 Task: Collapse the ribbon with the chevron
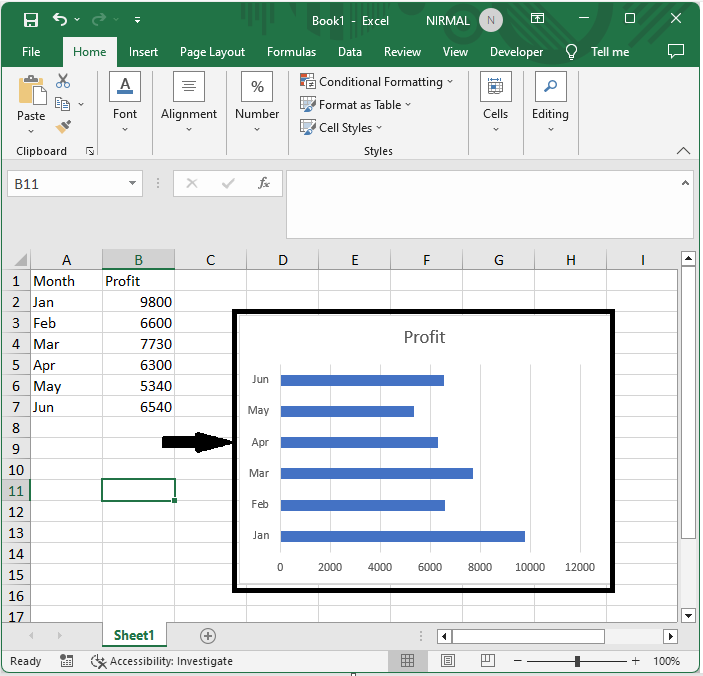(683, 151)
